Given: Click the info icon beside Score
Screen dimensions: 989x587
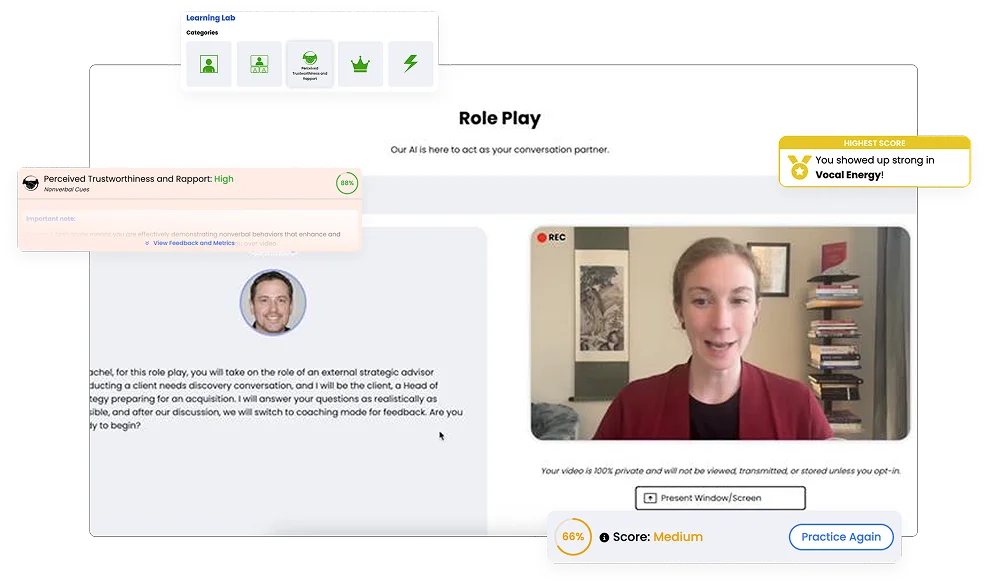Looking at the screenshot, I should (x=604, y=537).
